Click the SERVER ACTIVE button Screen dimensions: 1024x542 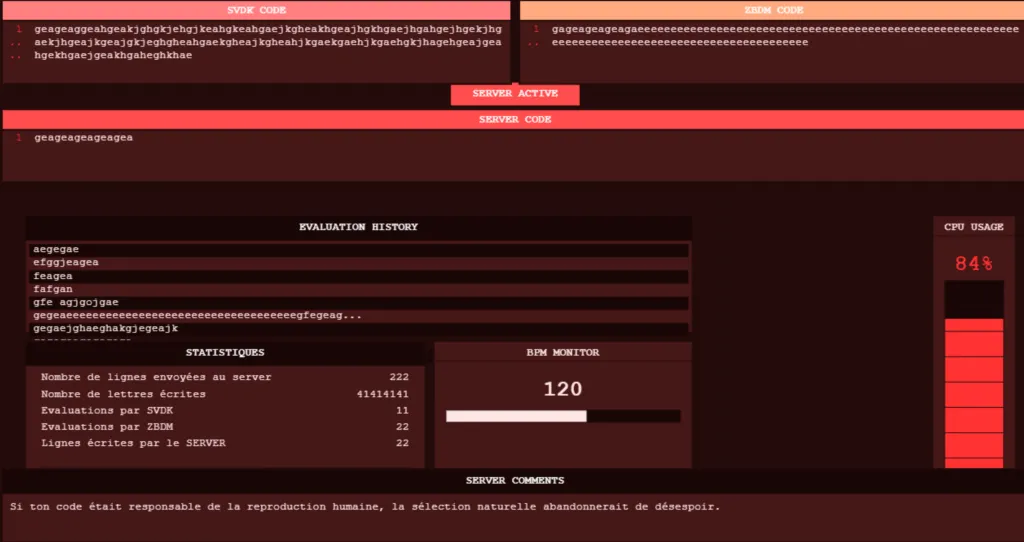coord(514,94)
